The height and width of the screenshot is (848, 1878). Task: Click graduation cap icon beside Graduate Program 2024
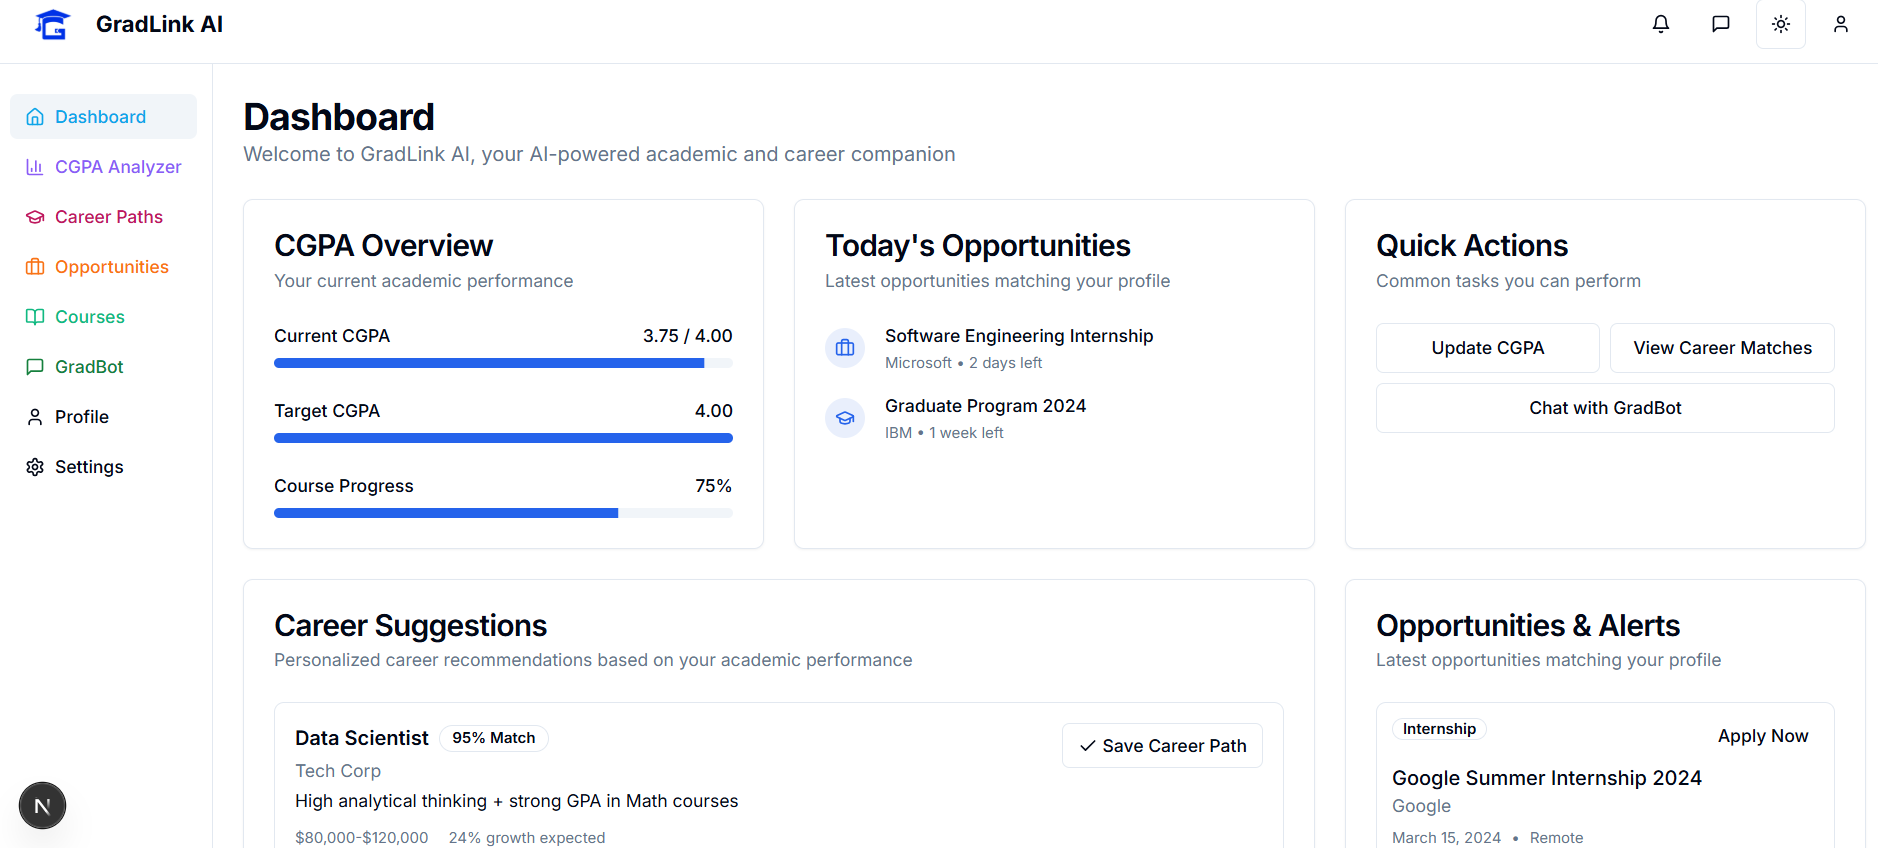(x=845, y=418)
